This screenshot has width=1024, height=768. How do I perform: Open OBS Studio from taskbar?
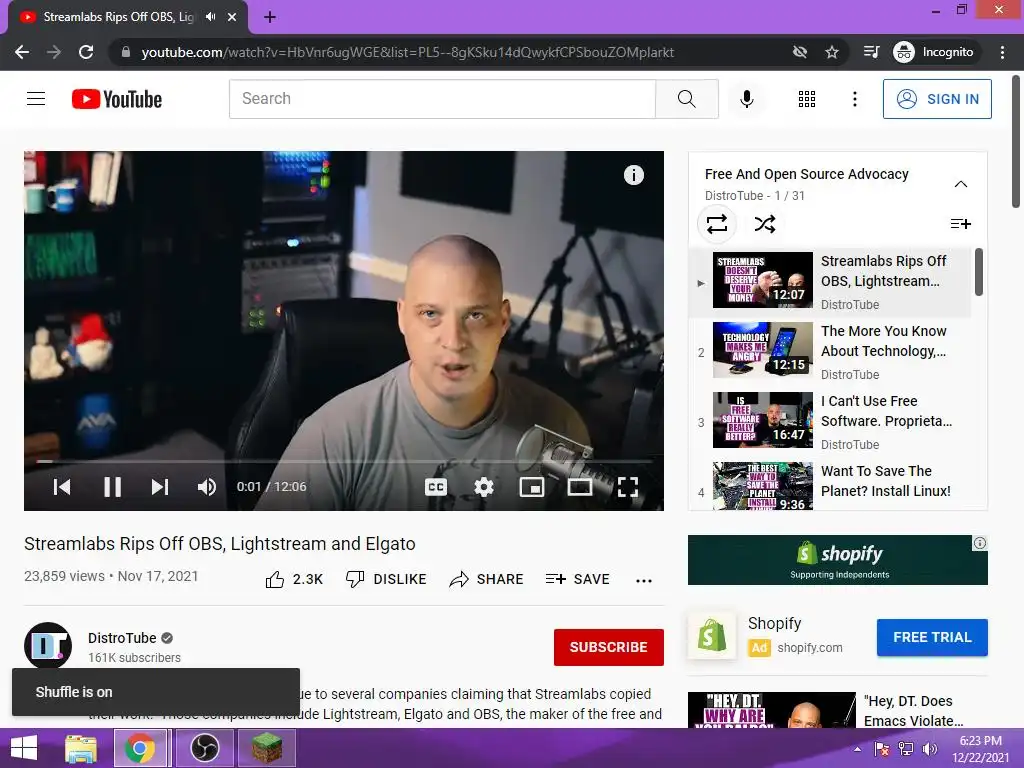tap(205, 748)
